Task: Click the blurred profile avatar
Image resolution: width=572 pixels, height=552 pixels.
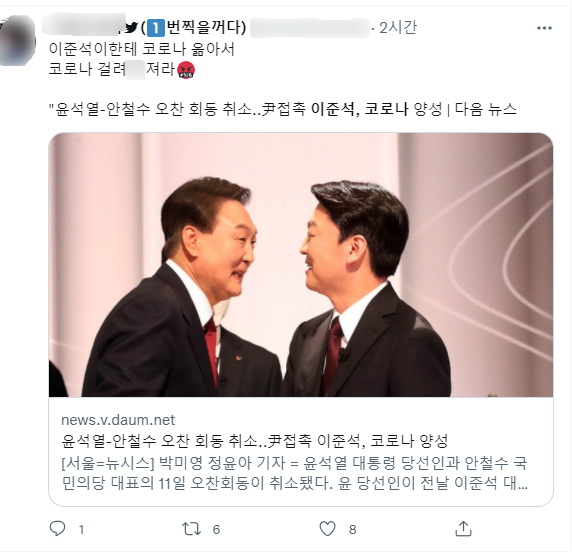Action: (x=18, y=40)
